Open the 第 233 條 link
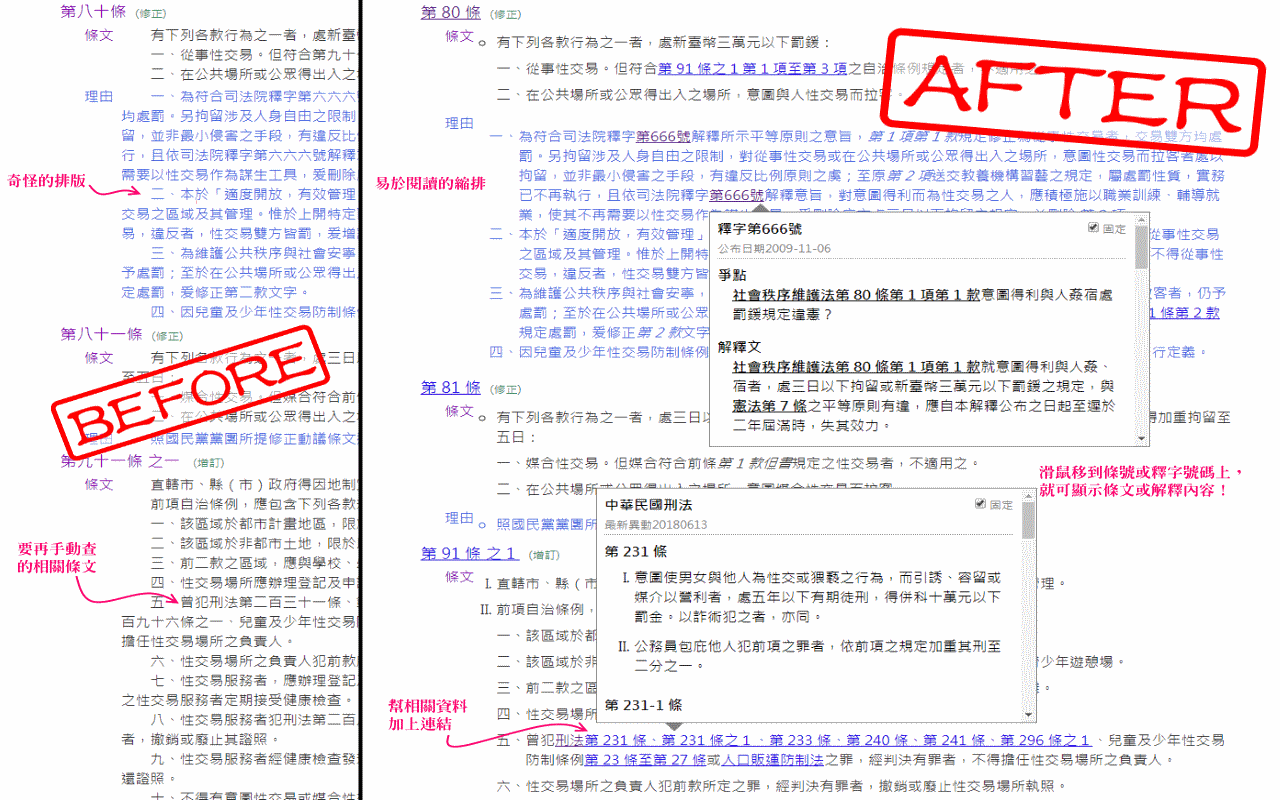 801,740
